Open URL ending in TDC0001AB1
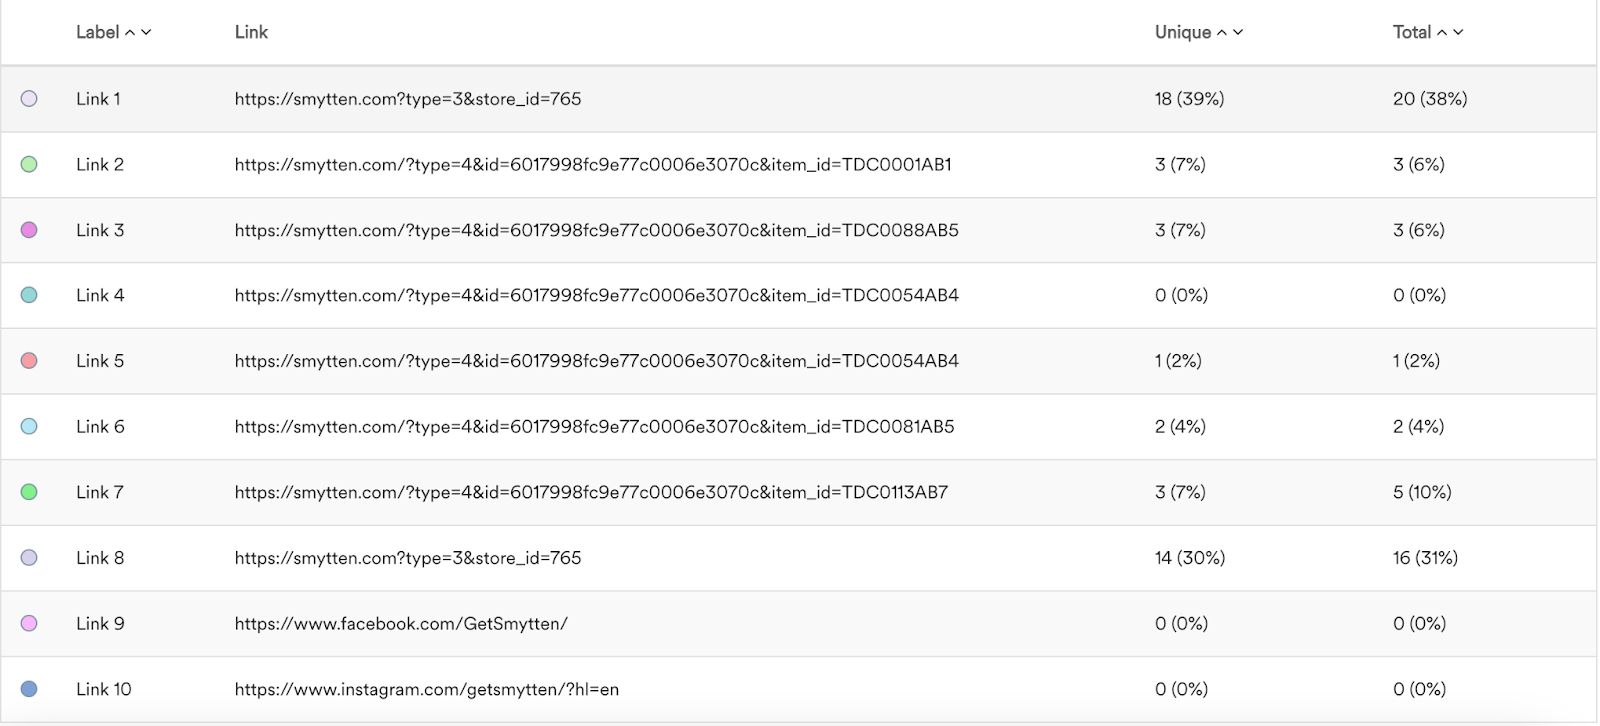Screen dimensions: 1600x726 593,164
